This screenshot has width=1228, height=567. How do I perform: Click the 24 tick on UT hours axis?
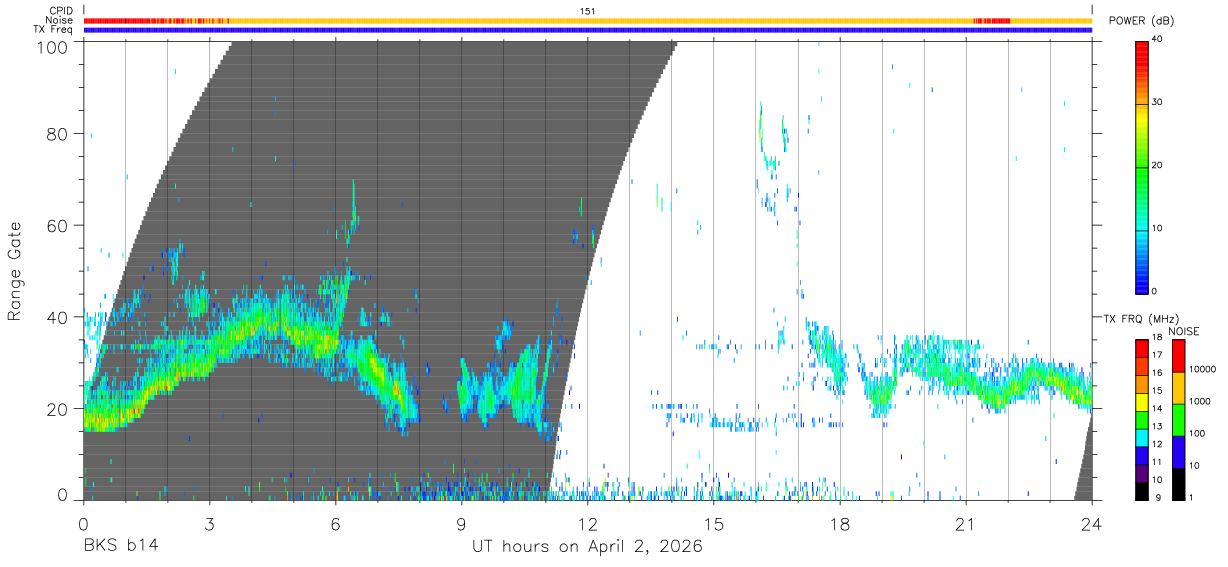(x=1092, y=524)
